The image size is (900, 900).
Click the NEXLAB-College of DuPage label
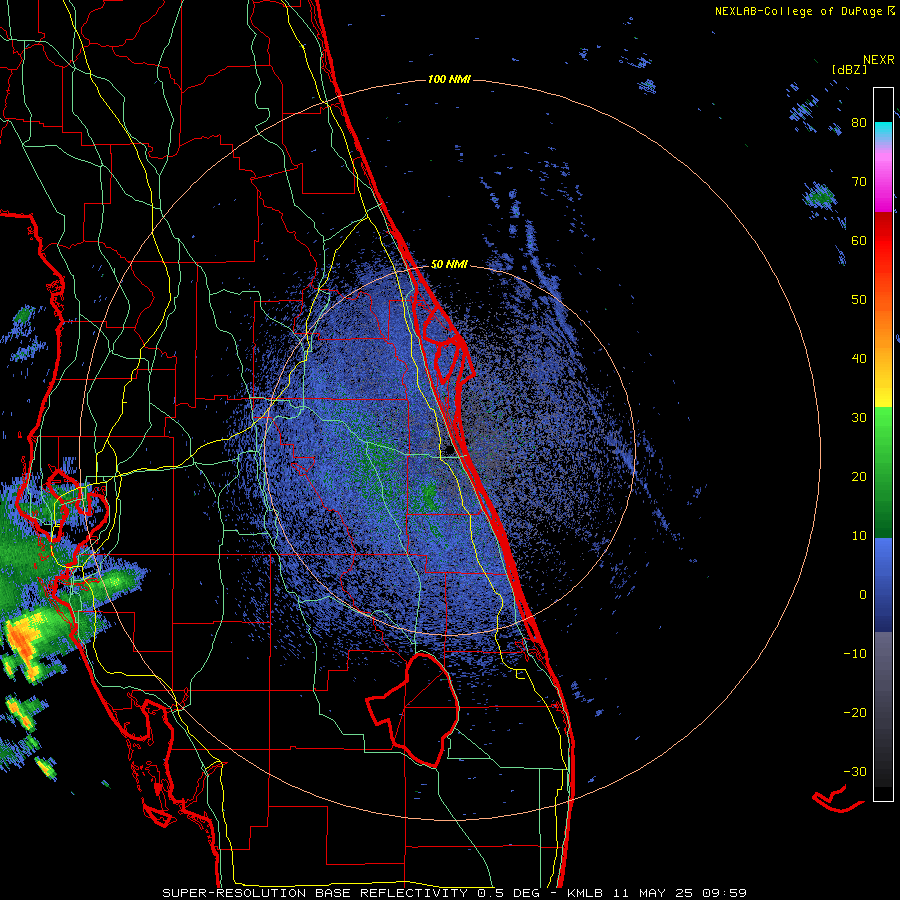pos(799,11)
